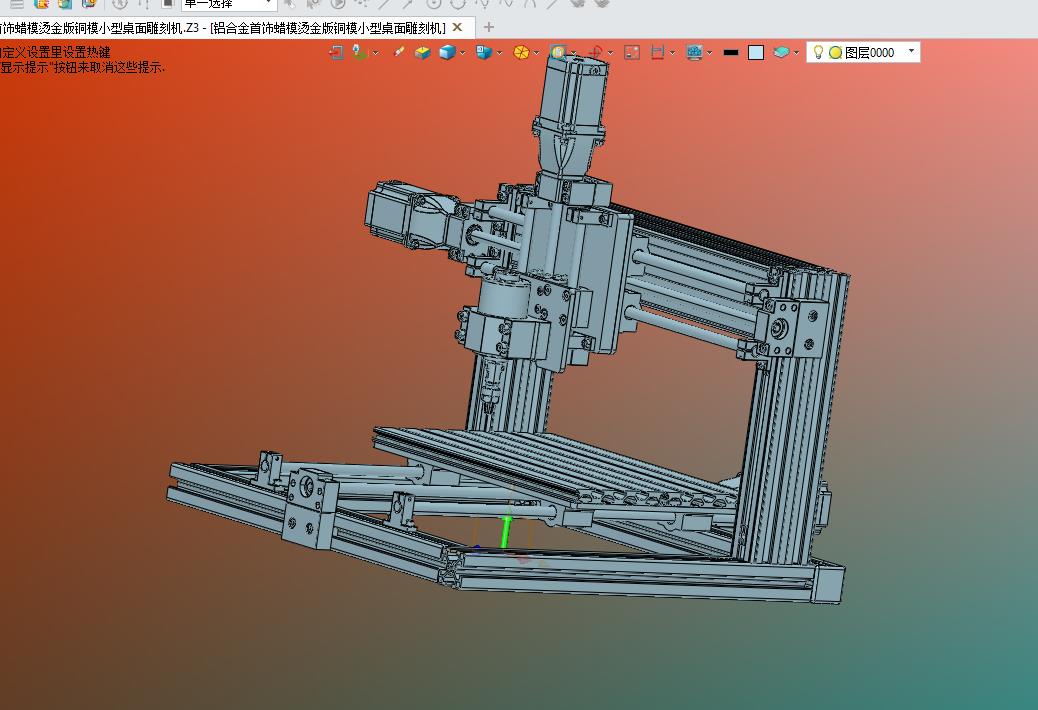Screen dimensions: 1038x710
Task: Click the yellow highlighted square icon
Action: pos(559,52)
